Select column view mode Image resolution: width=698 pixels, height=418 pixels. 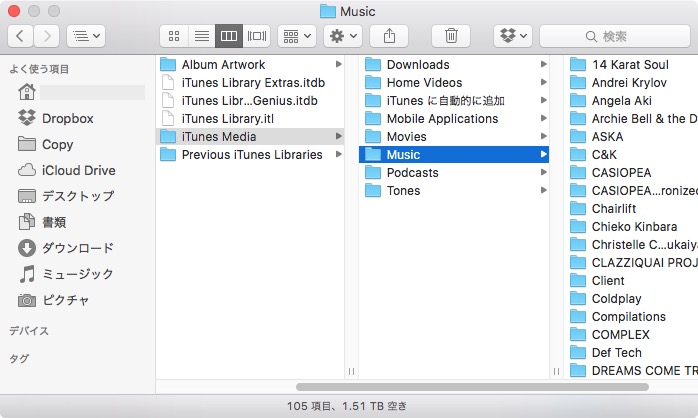coord(229,36)
